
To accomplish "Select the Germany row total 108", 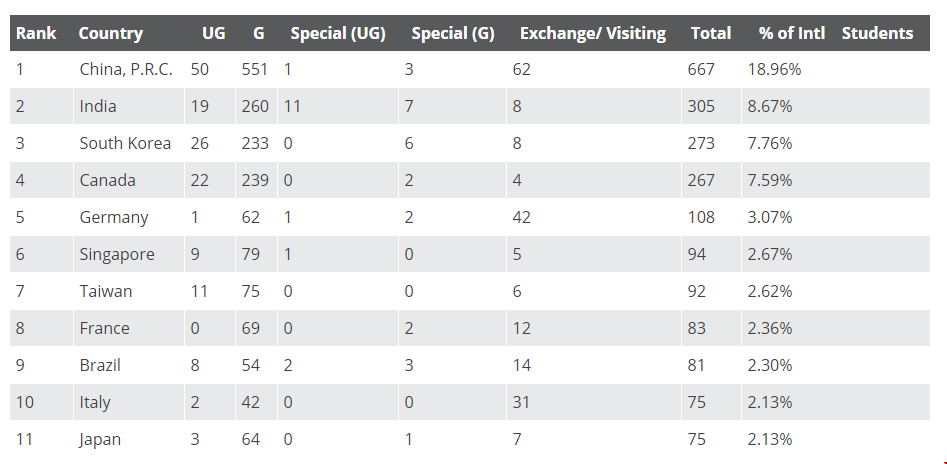I will pyautogui.click(x=701, y=217).
